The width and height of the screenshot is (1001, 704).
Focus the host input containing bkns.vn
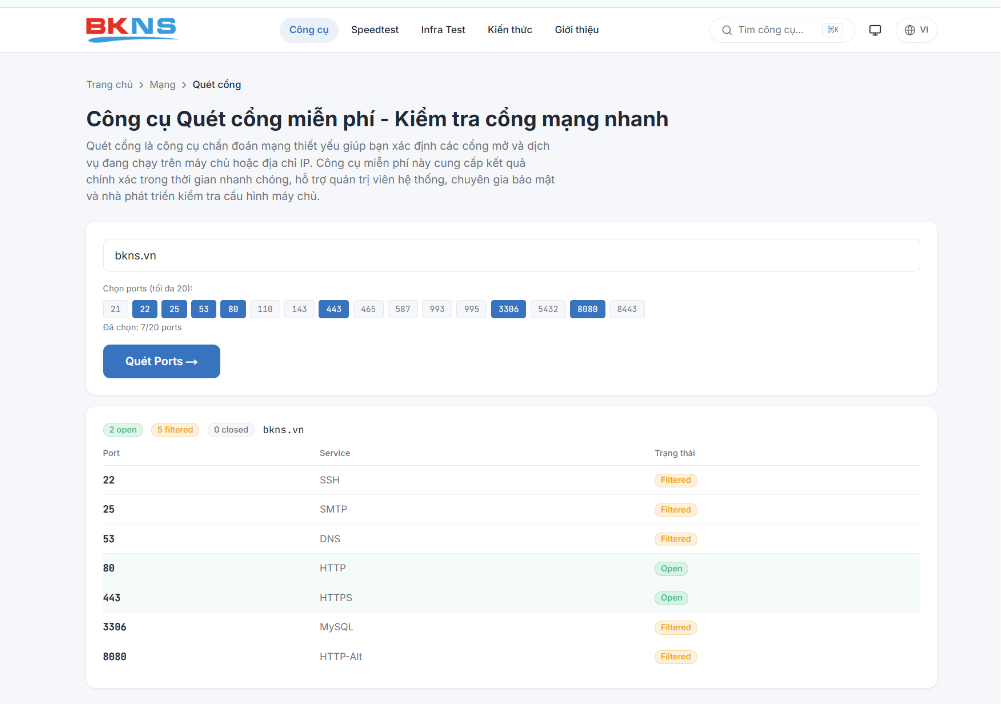pyautogui.click(x=511, y=255)
